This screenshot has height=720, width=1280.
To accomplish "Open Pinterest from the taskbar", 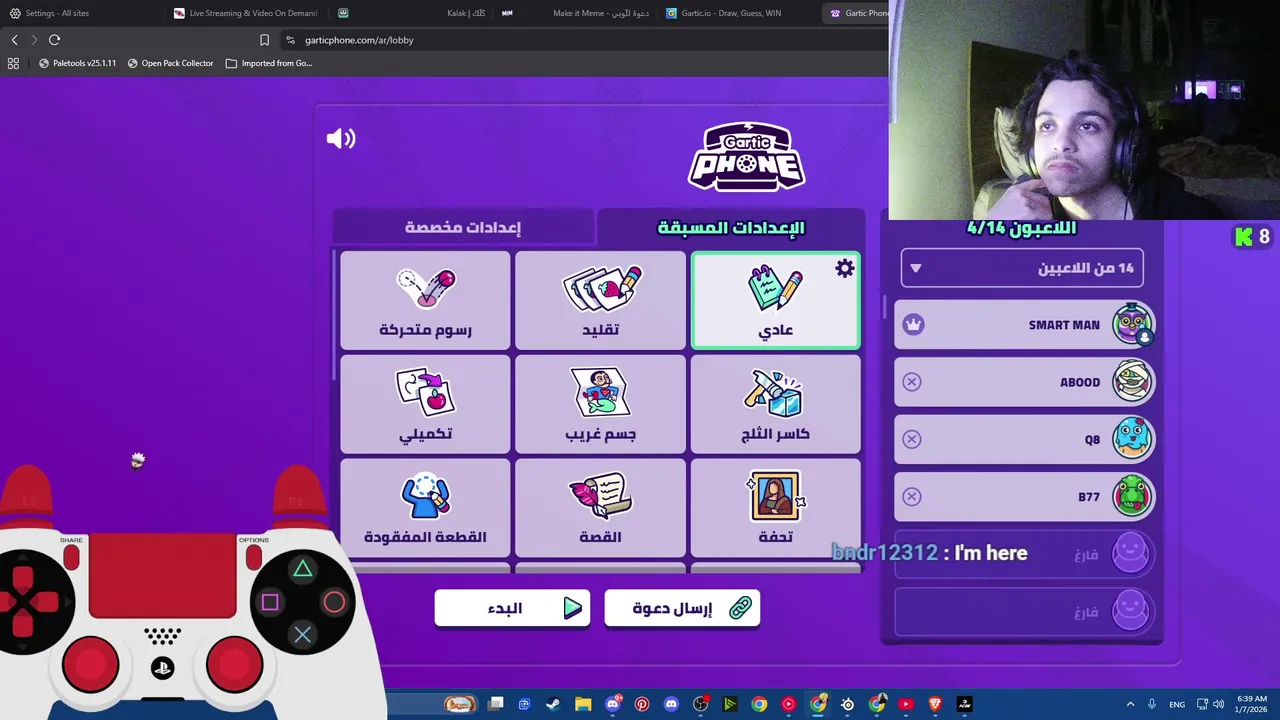I will click(642, 704).
